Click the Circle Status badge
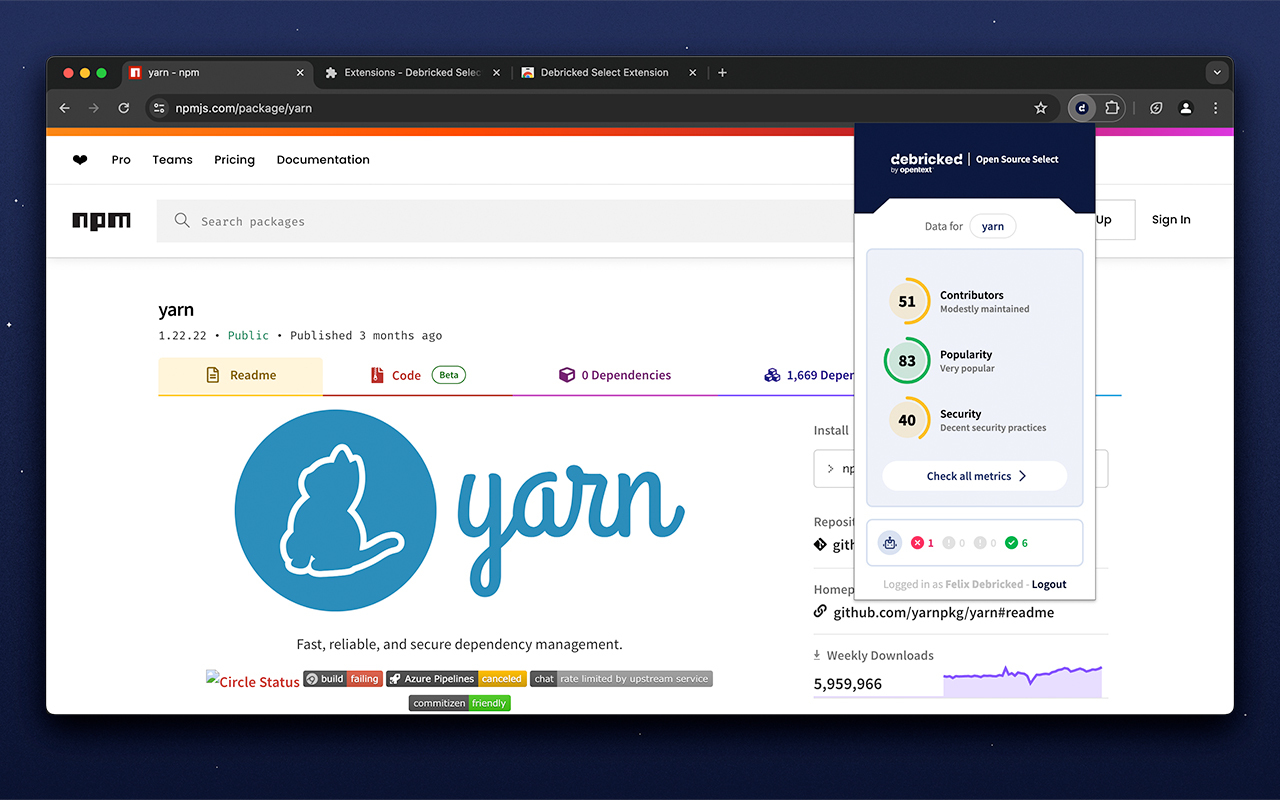The width and height of the screenshot is (1280, 800). click(x=253, y=680)
